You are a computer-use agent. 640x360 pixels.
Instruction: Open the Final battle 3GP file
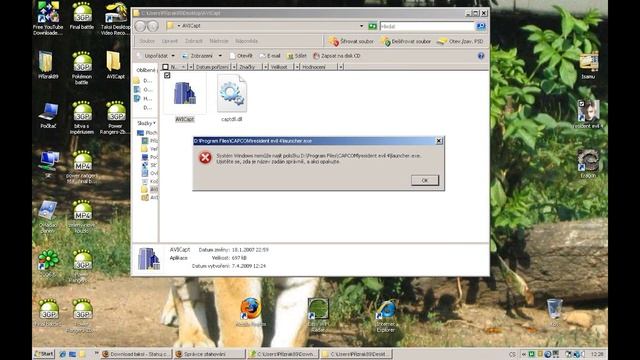tap(82, 16)
